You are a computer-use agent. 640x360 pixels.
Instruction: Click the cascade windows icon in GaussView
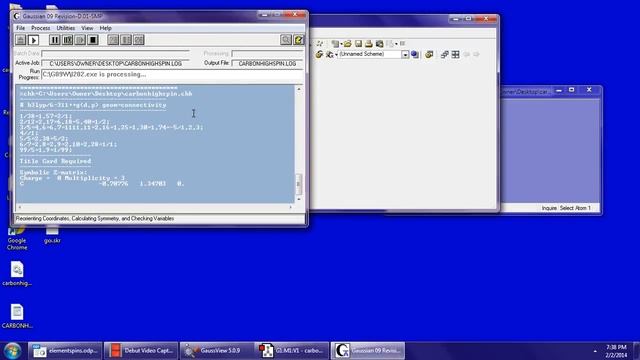coord(444,54)
